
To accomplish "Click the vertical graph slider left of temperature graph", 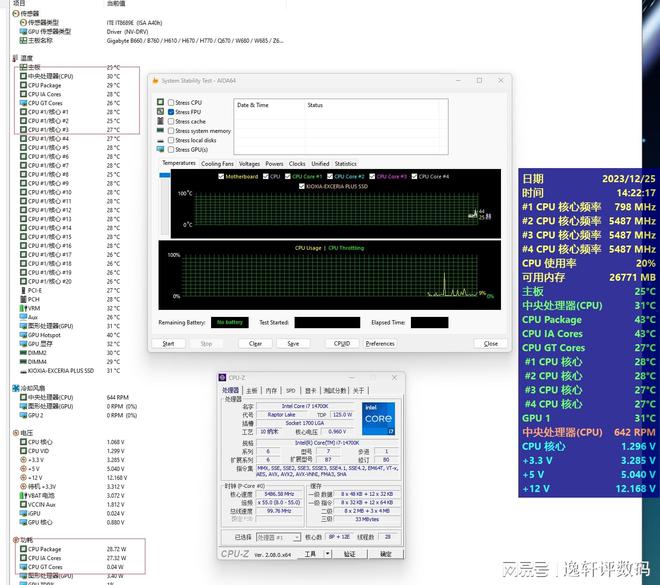I will coord(165,204).
